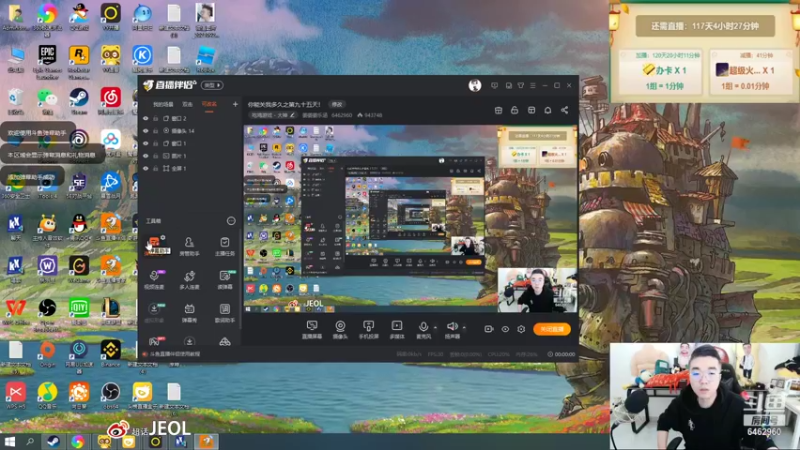Open the download tool in bottom toolbox row
Screen dimensions: 800x450
[189, 341]
